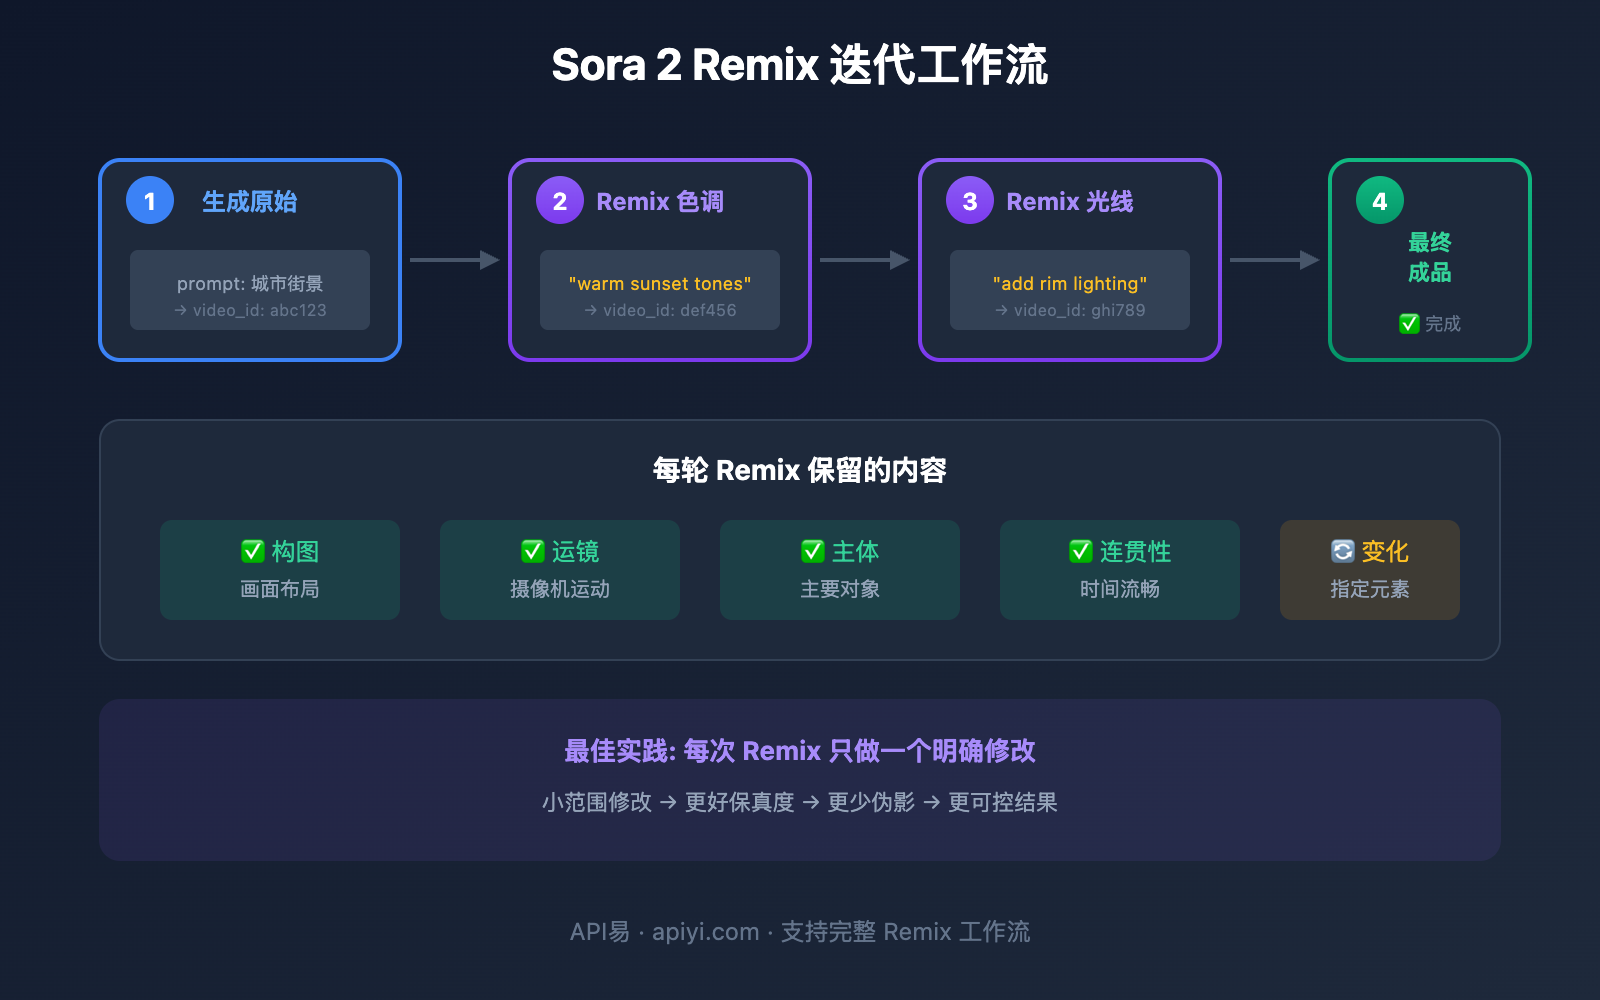Click the green 主体 color tile
The width and height of the screenshot is (1600, 1000).
(839, 570)
